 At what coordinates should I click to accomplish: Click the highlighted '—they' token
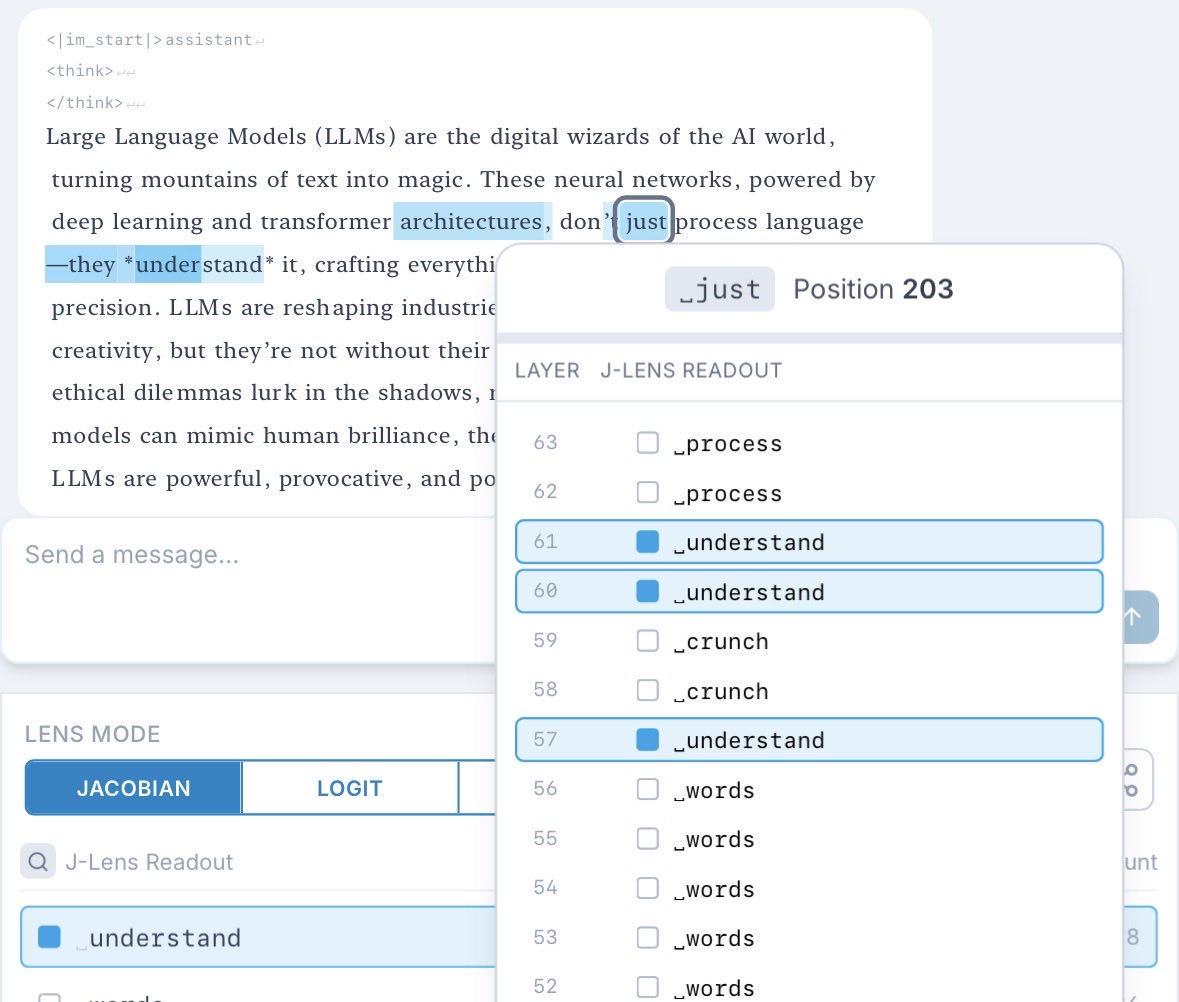click(81, 264)
